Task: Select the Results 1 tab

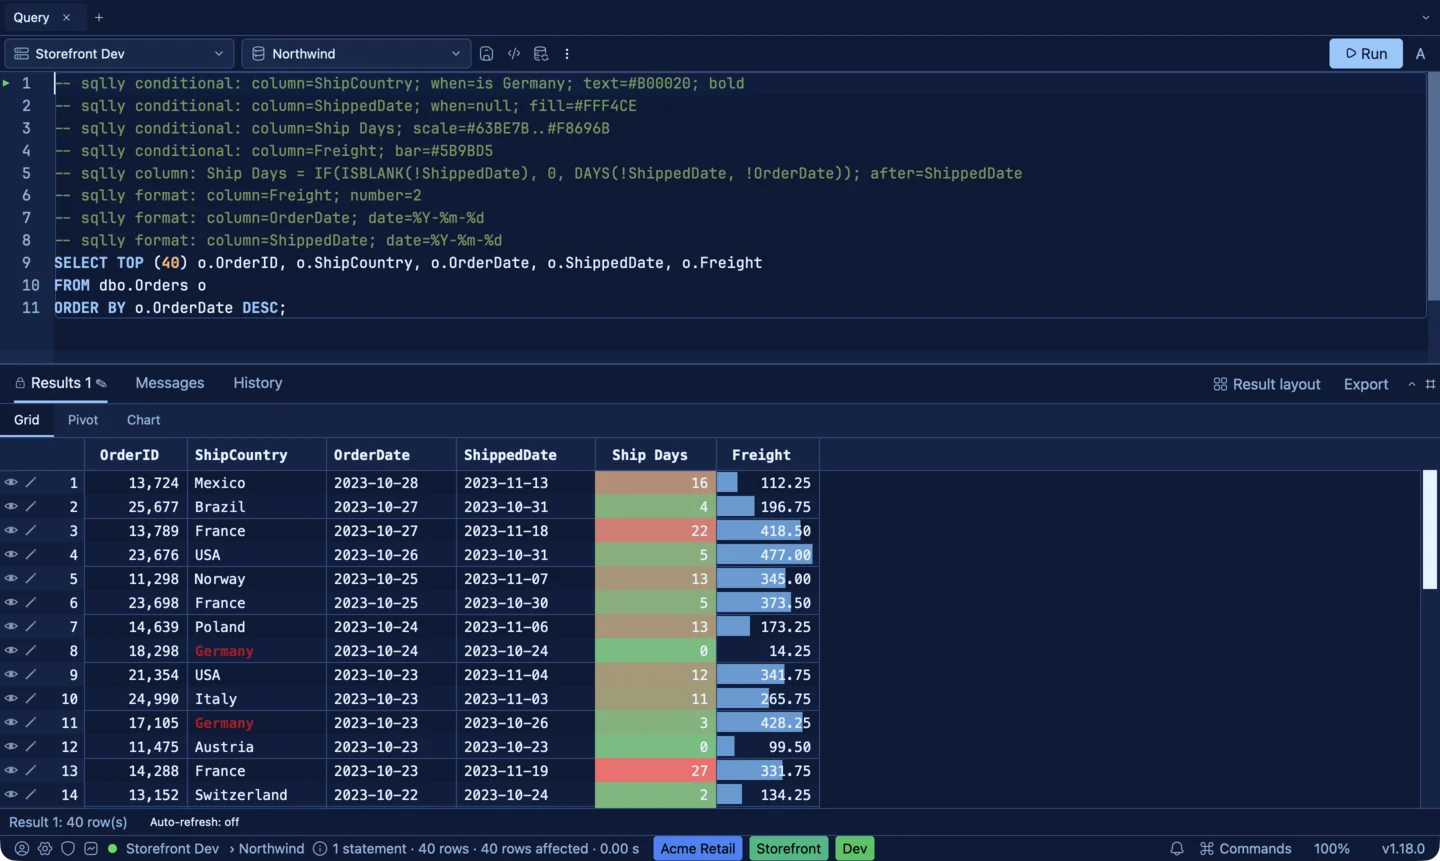Action: click(x=61, y=383)
